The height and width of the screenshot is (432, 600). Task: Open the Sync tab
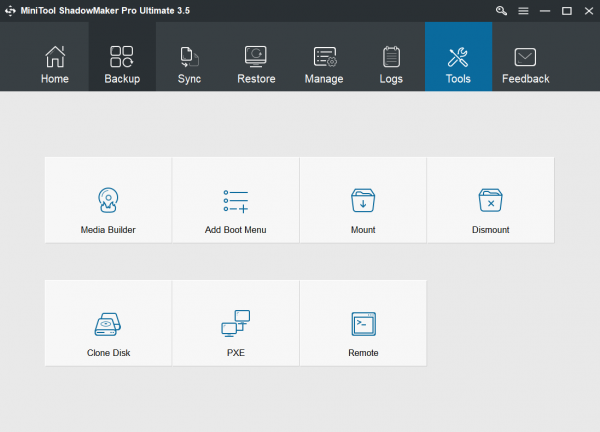[189, 64]
